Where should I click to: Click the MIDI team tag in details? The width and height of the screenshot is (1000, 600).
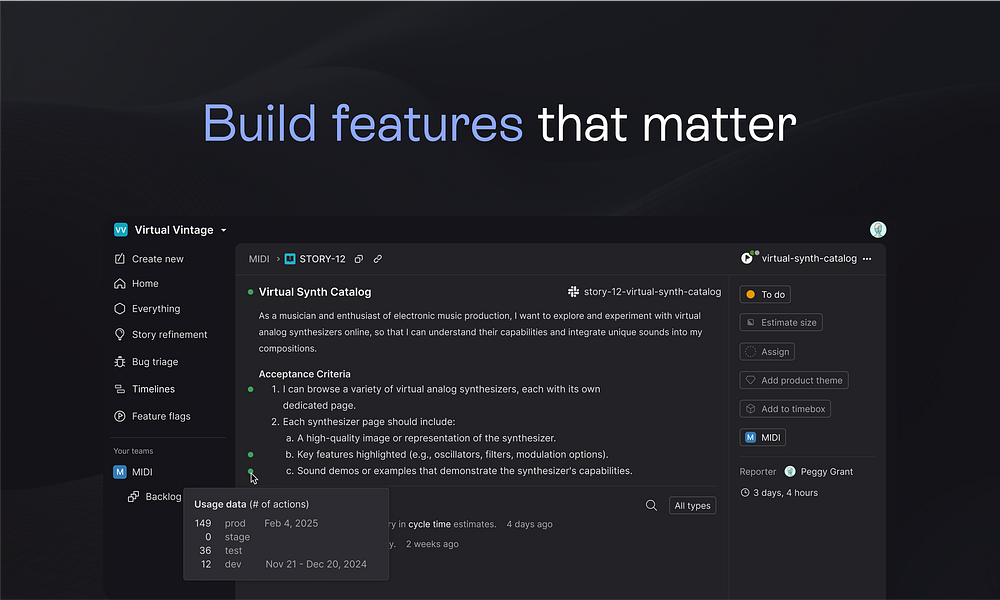point(763,437)
